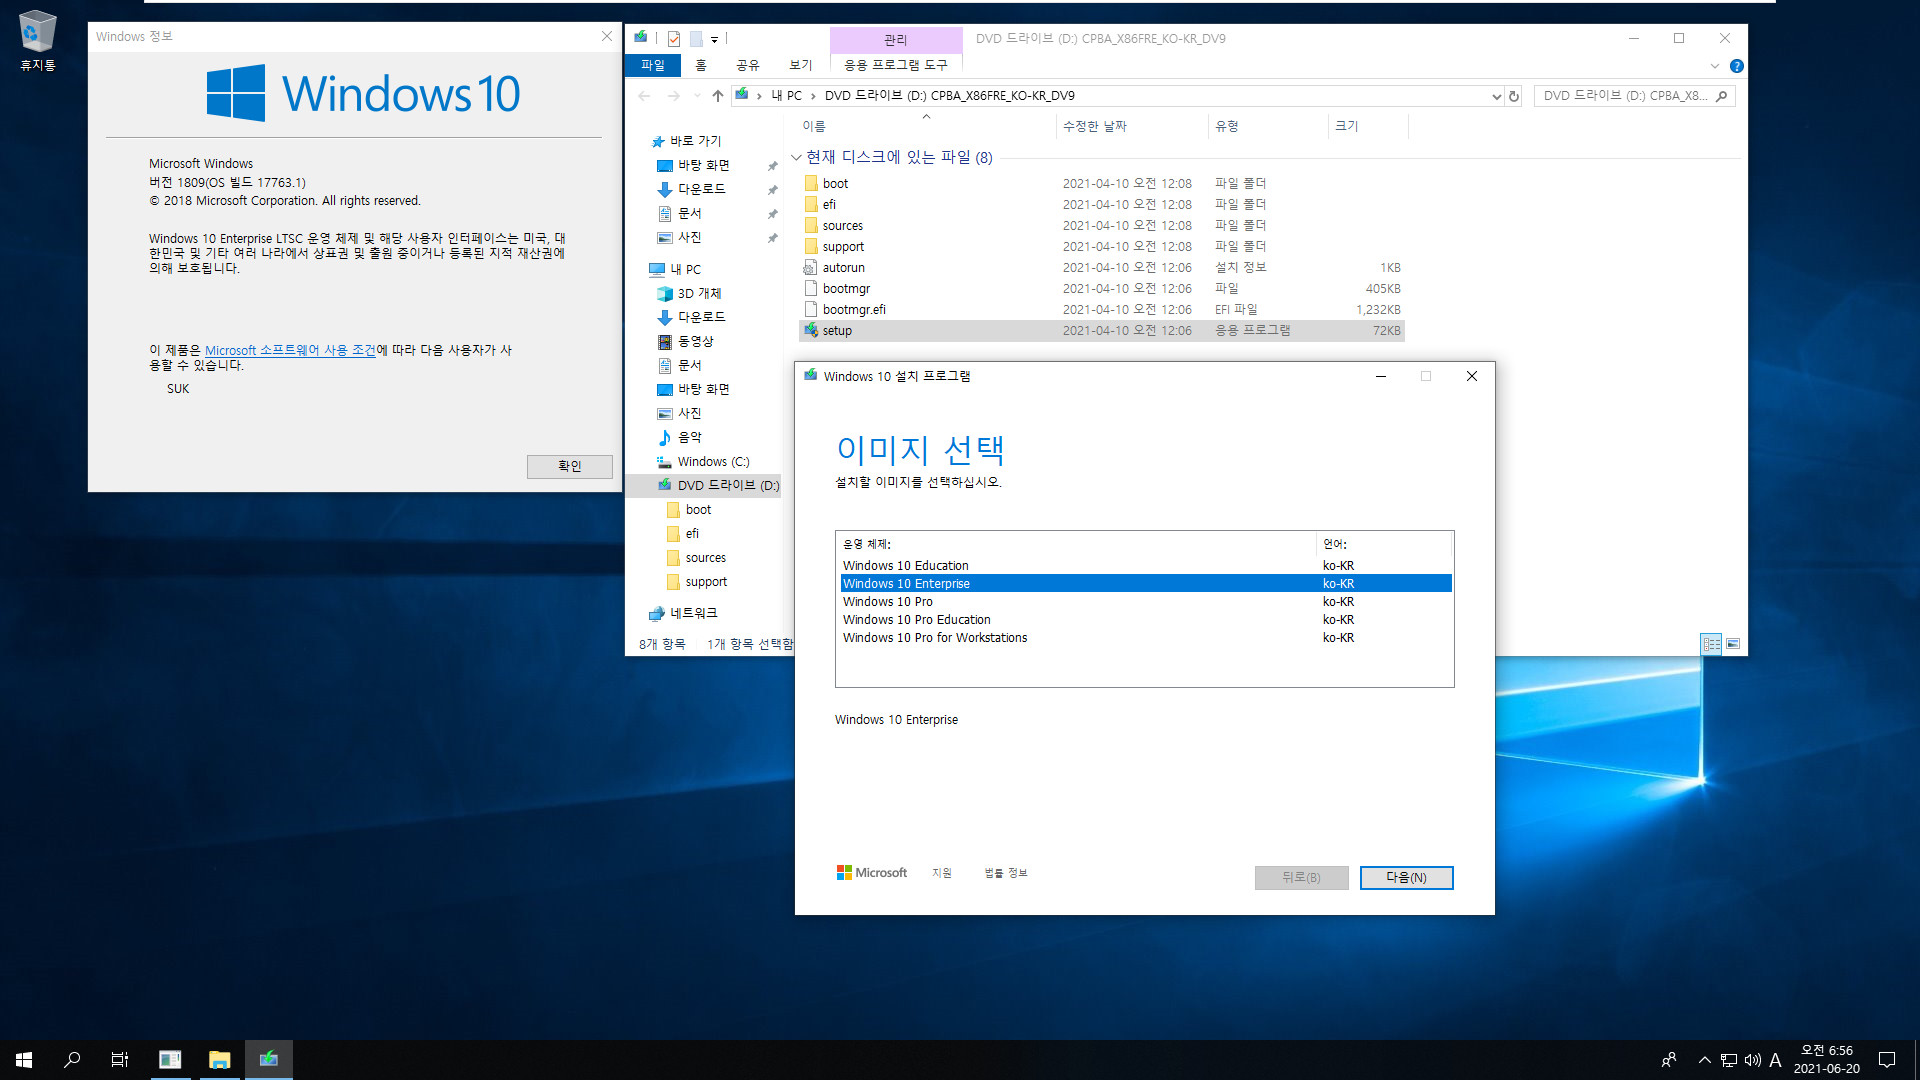Open Microsoft 소프트웨어 사용 조건 link
The image size is (1920, 1080).
tap(290, 350)
